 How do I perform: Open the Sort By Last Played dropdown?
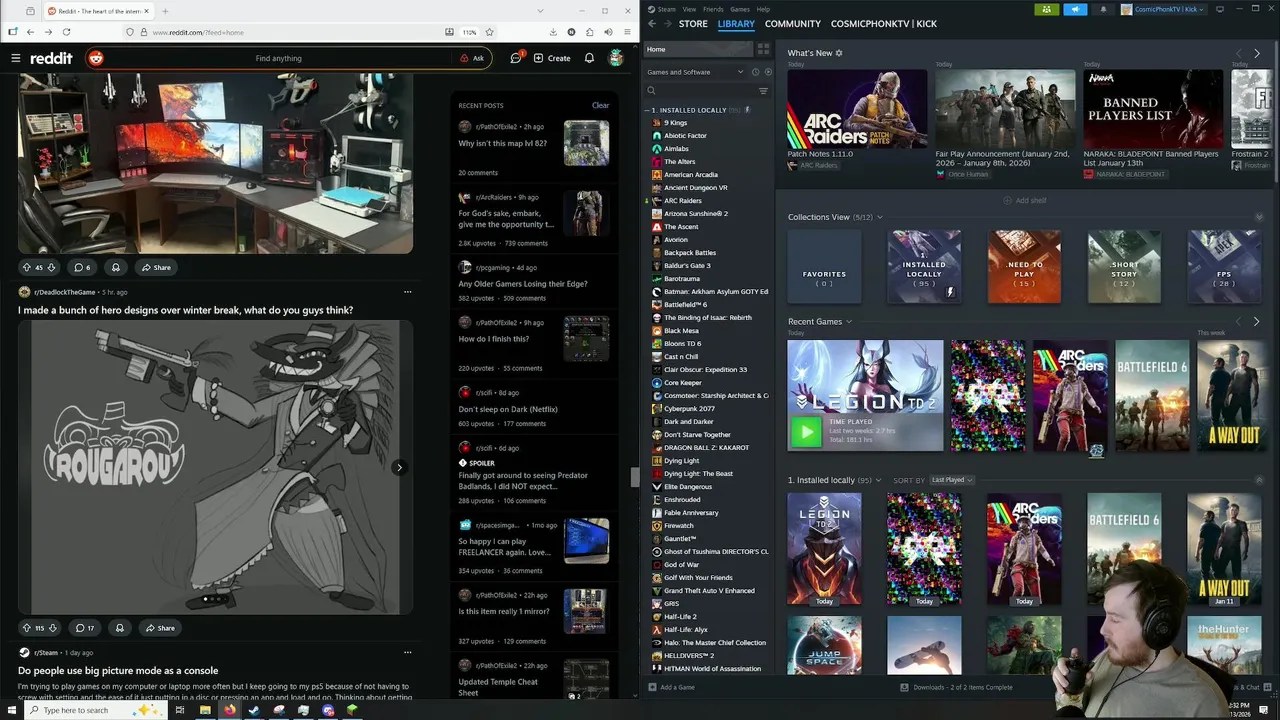tap(951, 480)
